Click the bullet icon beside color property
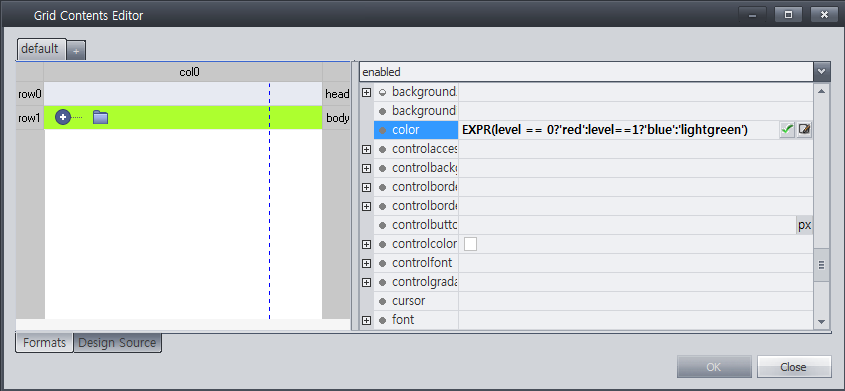The image size is (845, 391). tap(383, 130)
